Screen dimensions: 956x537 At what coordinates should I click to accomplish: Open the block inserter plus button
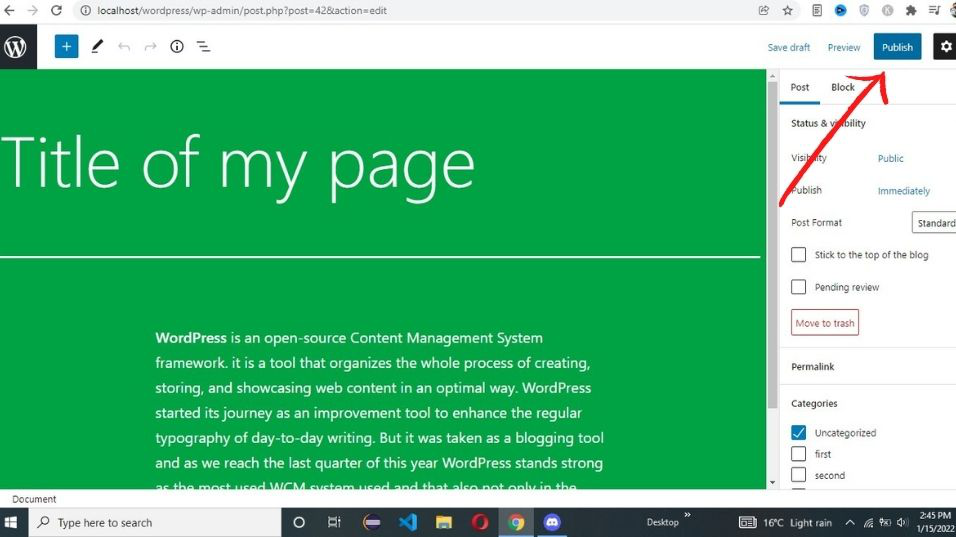click(66, 47)
